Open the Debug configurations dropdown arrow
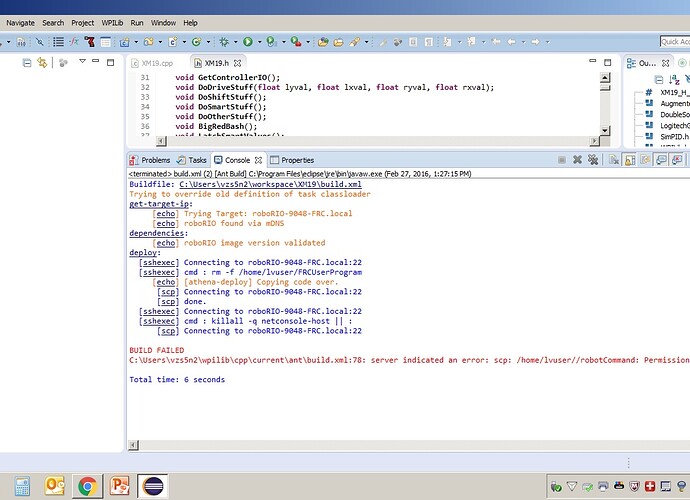This screenshot has width=690, height=500. point(235,42)
